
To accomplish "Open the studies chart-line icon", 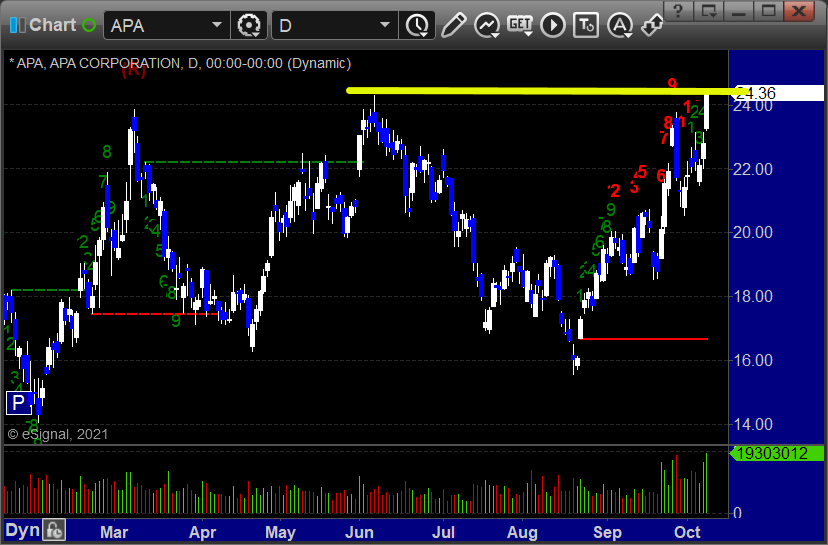I will point(487,25).
